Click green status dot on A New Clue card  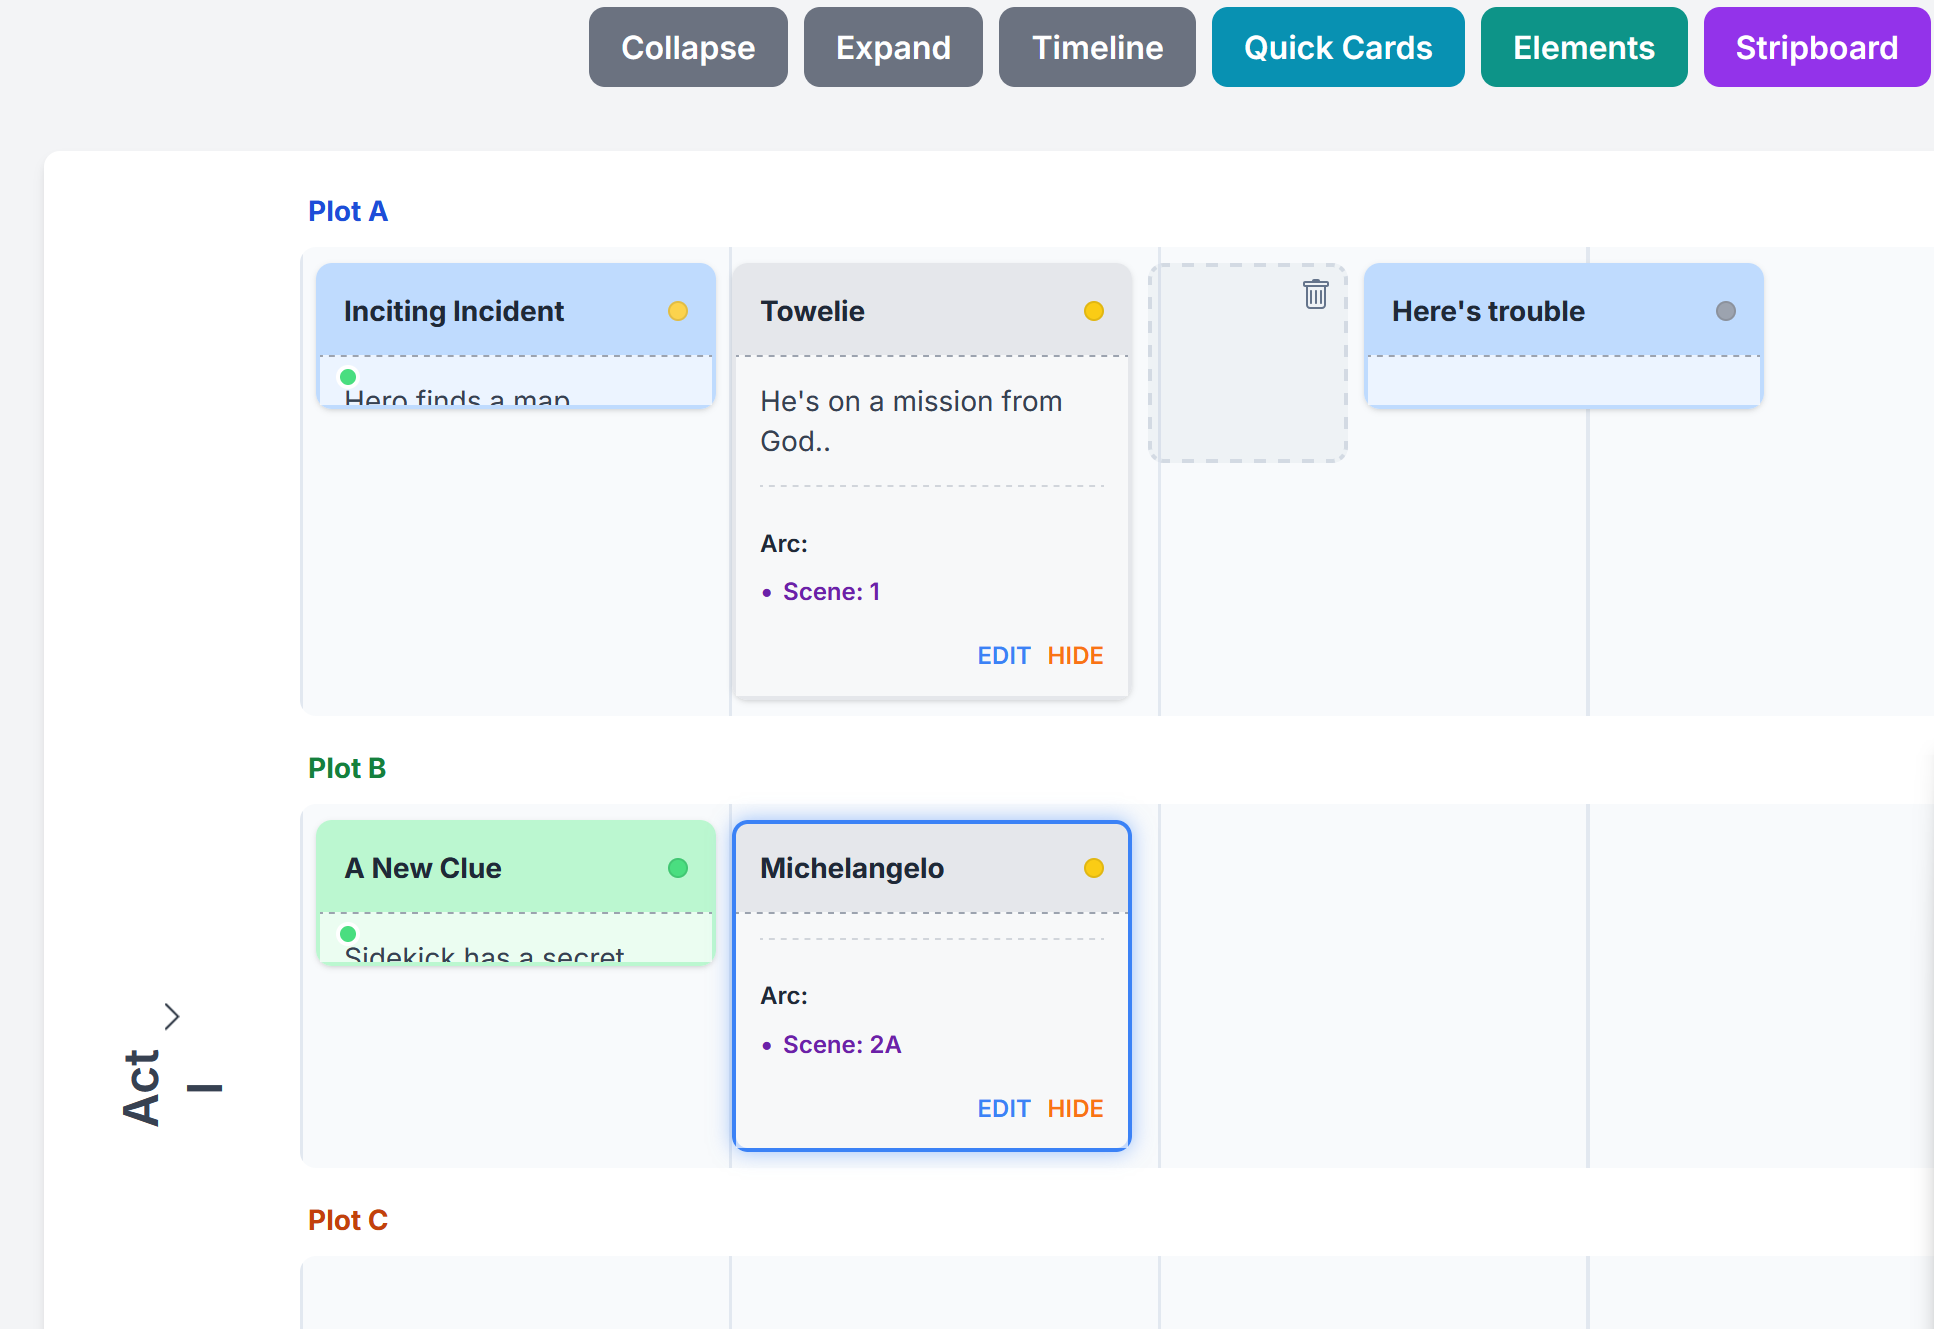677,868
